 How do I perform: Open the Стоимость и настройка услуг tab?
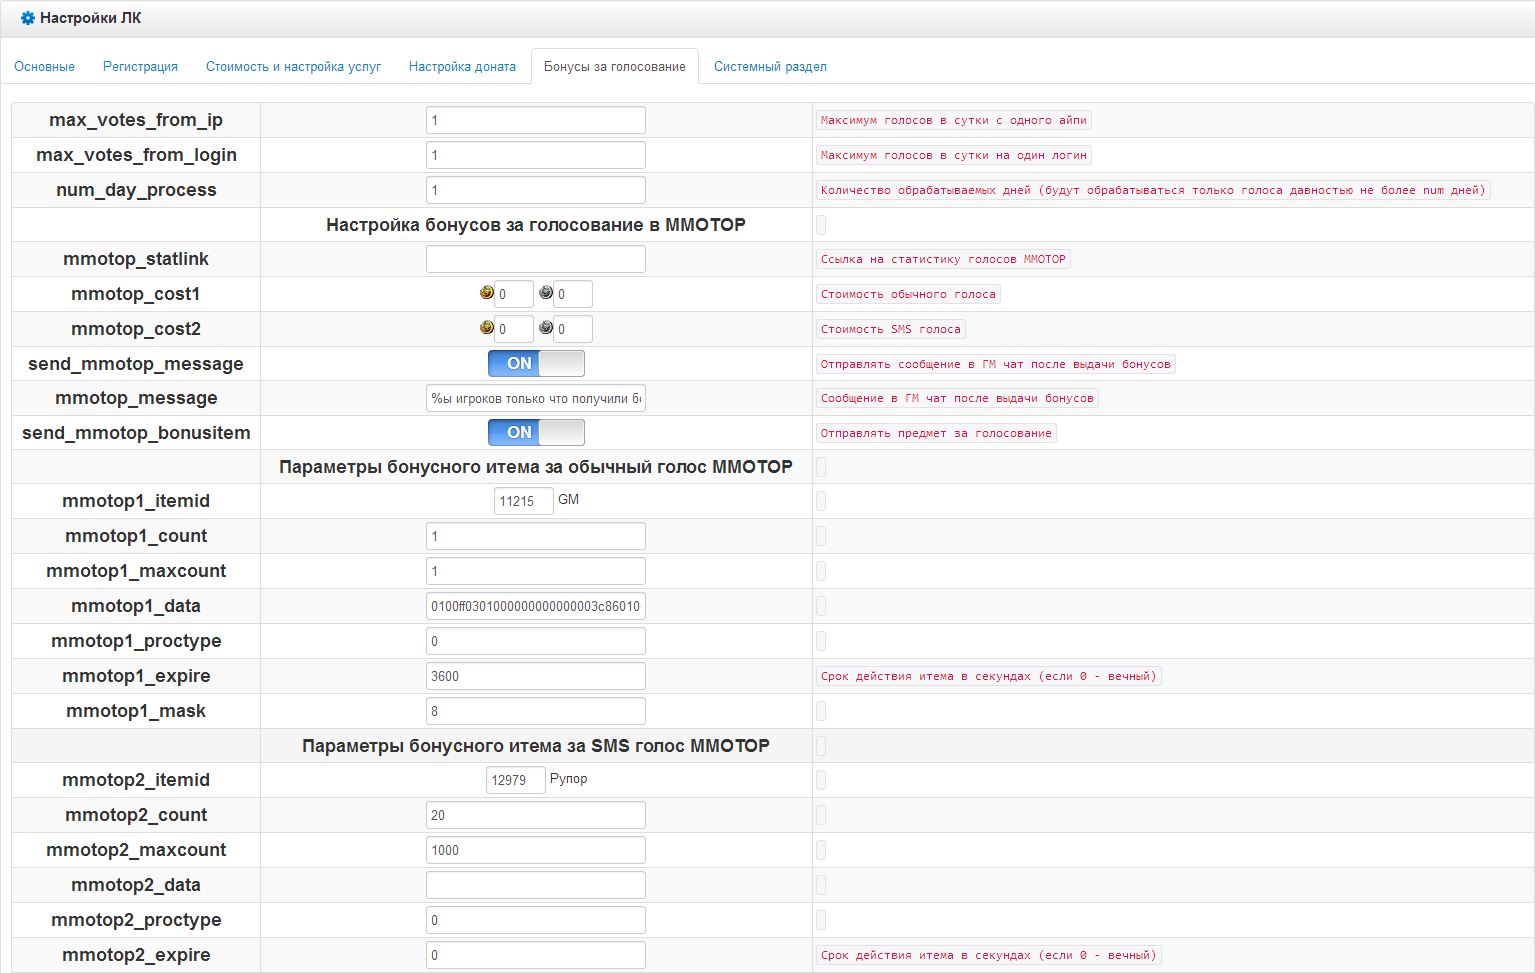(x=293, y=67)
